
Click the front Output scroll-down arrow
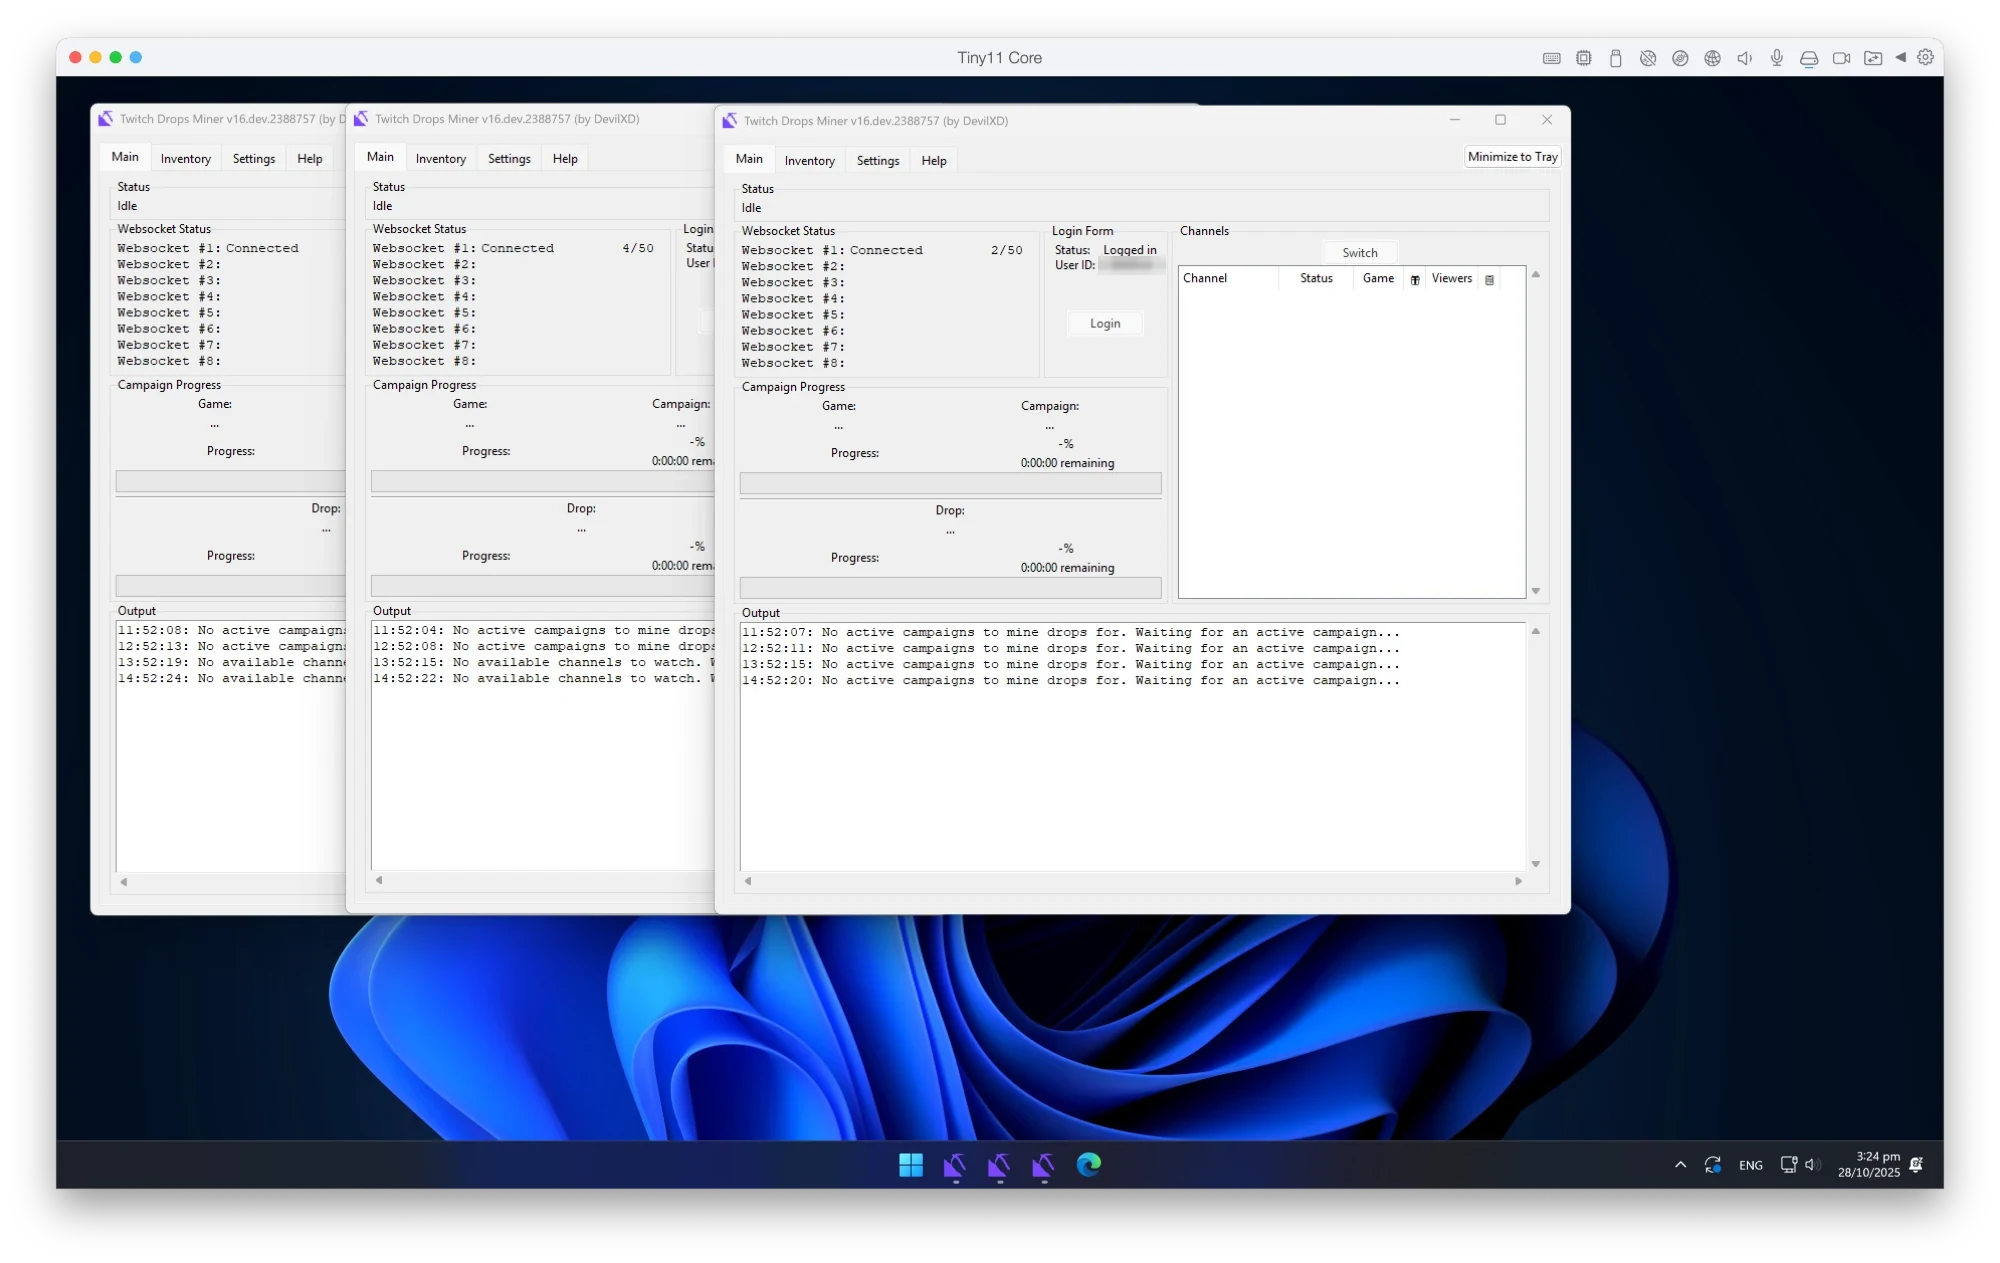pos(1535,864)
